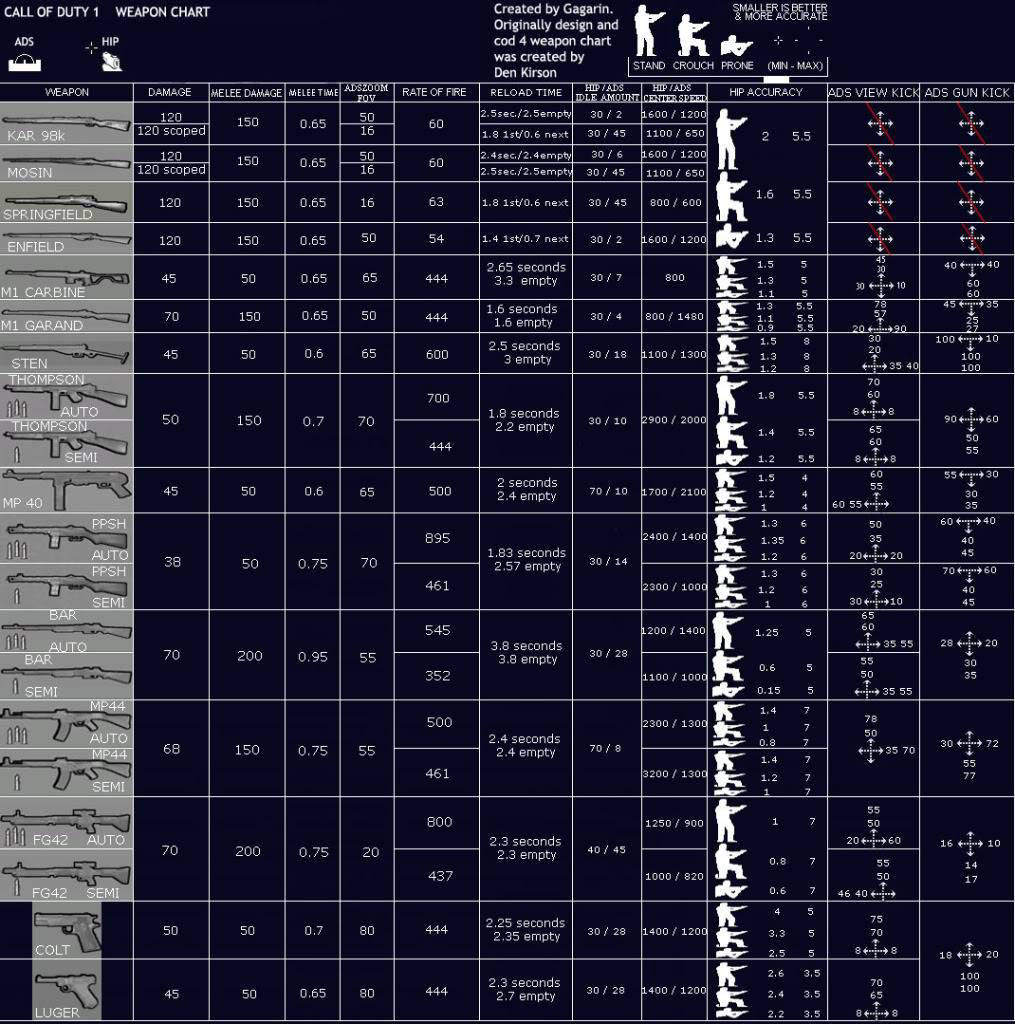This screenshot has height=1024, width=1015.
Task: Select the ADS VIEW KICK column header
Action: (x=873, y=92)
